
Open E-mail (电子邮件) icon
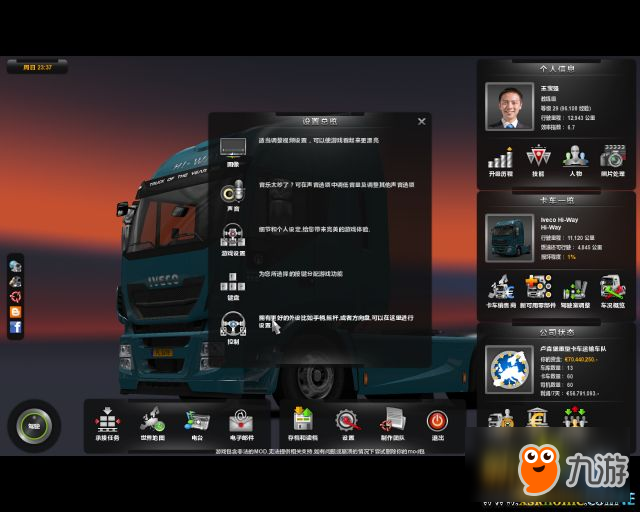(242, 421)
